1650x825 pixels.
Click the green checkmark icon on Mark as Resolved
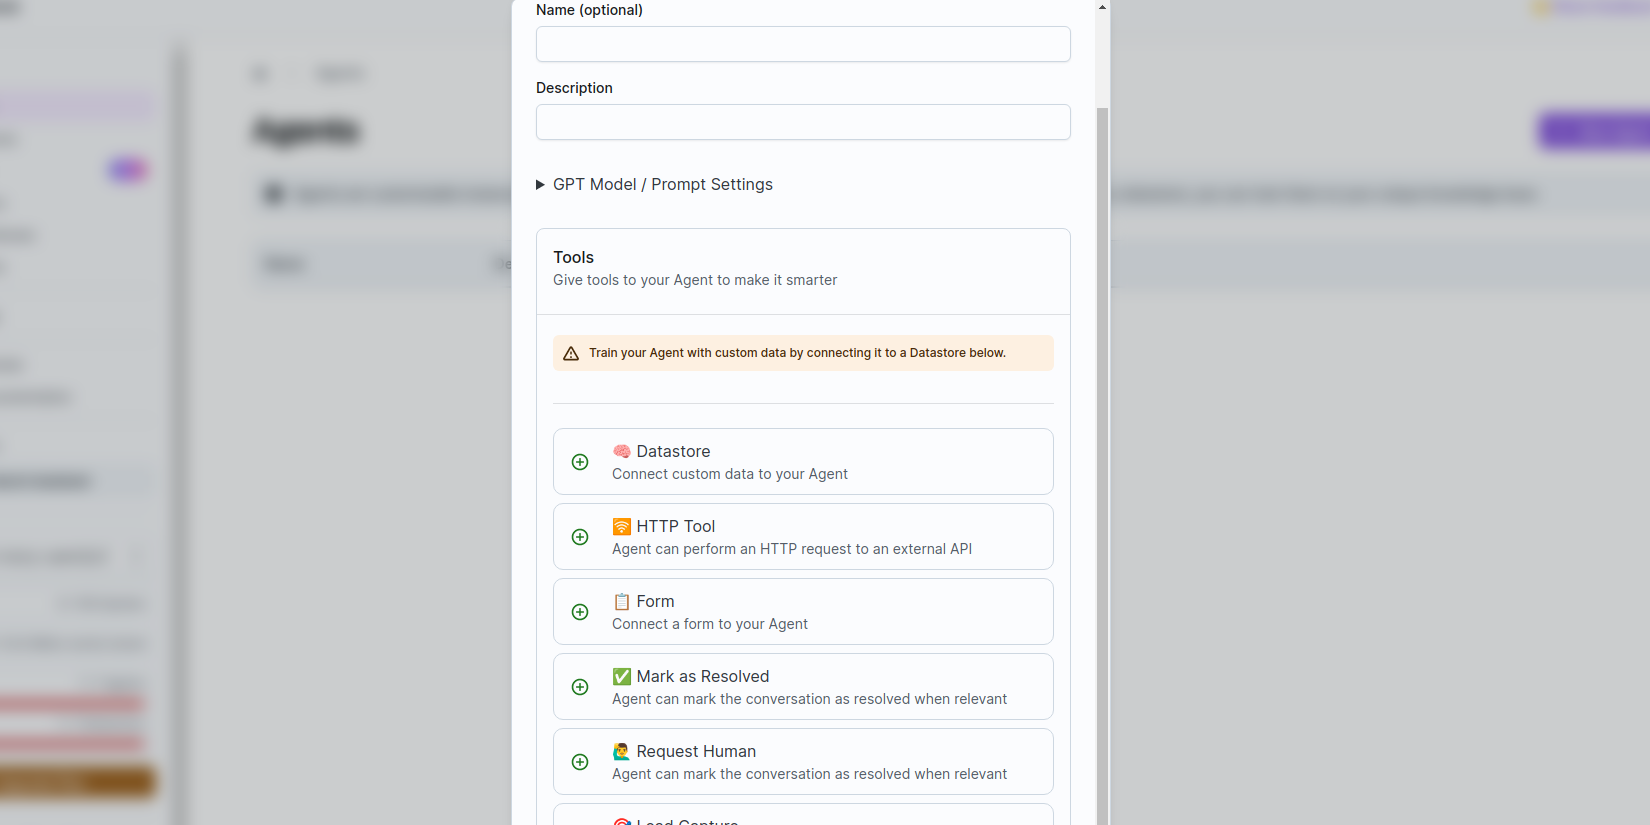(x=622, y=677)
